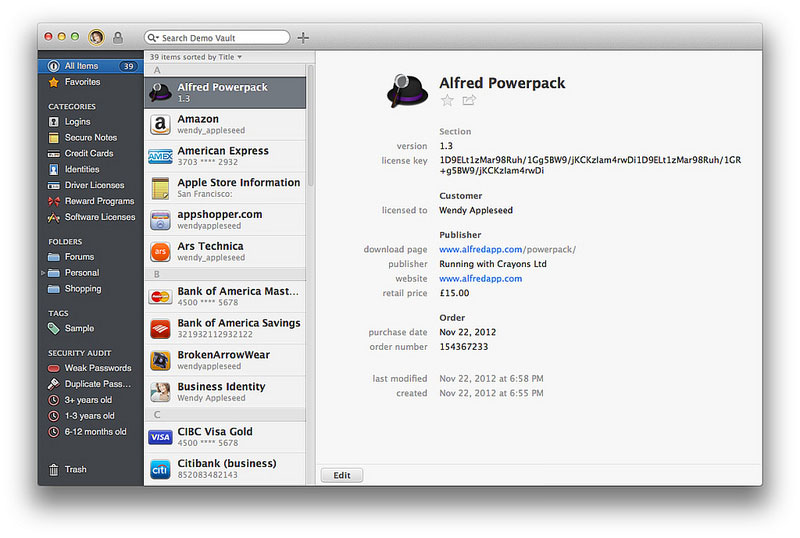The width and height of the screenshot is (800, 538).
Task: Show Duplicate Passwords audit
Action: (97, 384)
